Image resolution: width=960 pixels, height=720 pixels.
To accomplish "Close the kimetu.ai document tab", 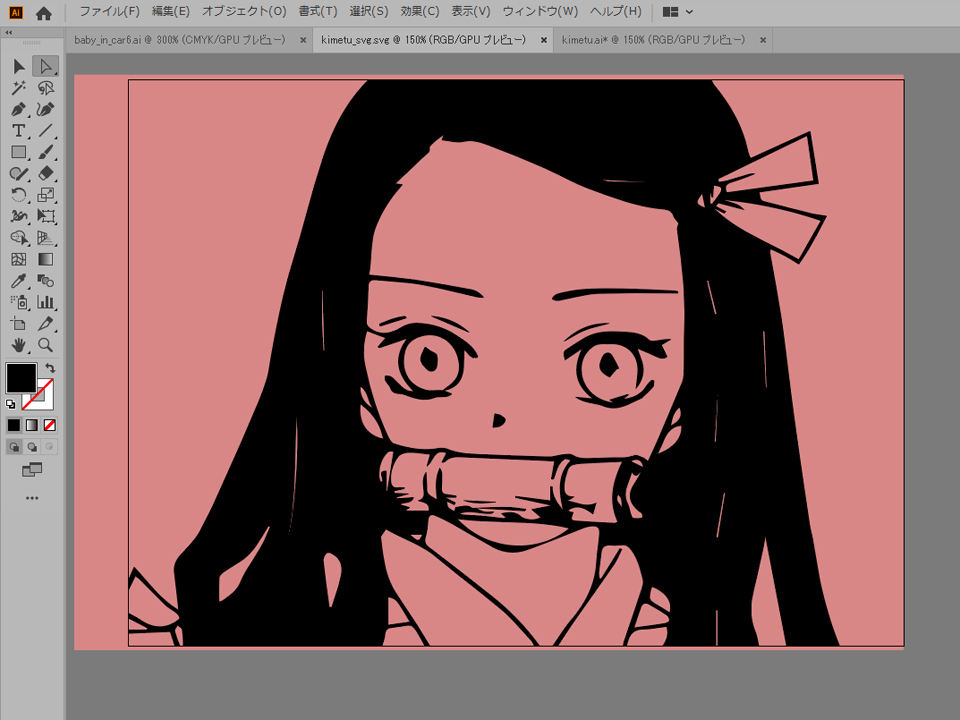I will click(763, 40).
